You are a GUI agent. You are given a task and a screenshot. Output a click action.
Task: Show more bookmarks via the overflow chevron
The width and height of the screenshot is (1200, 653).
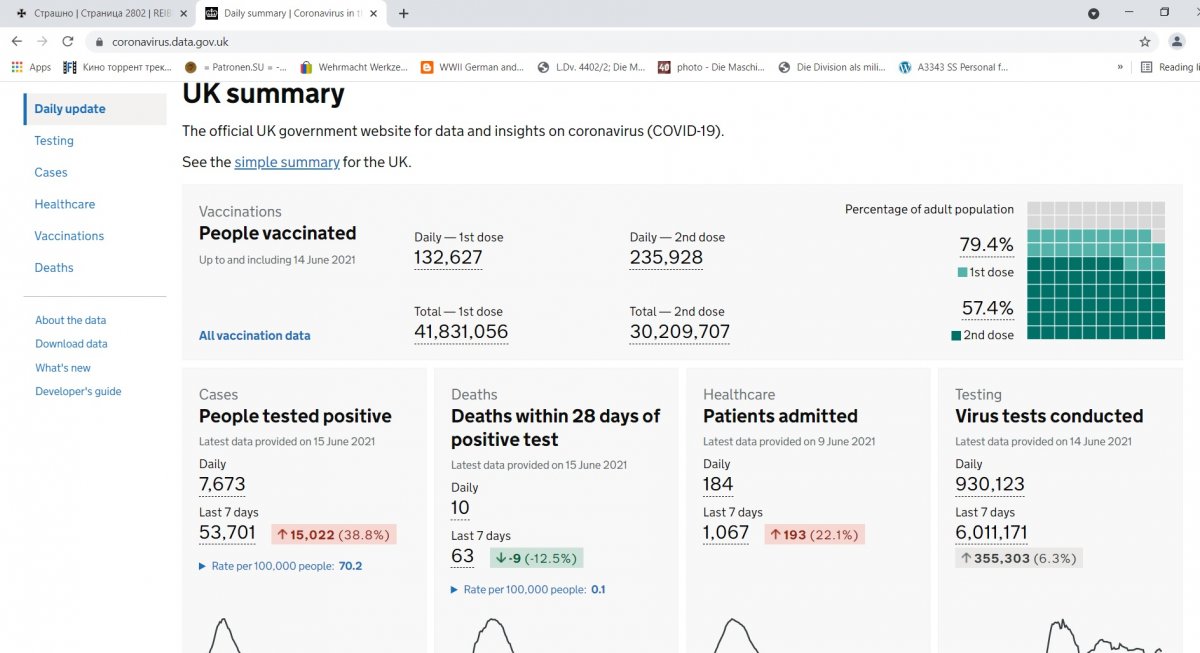(x=1120, y=67)
